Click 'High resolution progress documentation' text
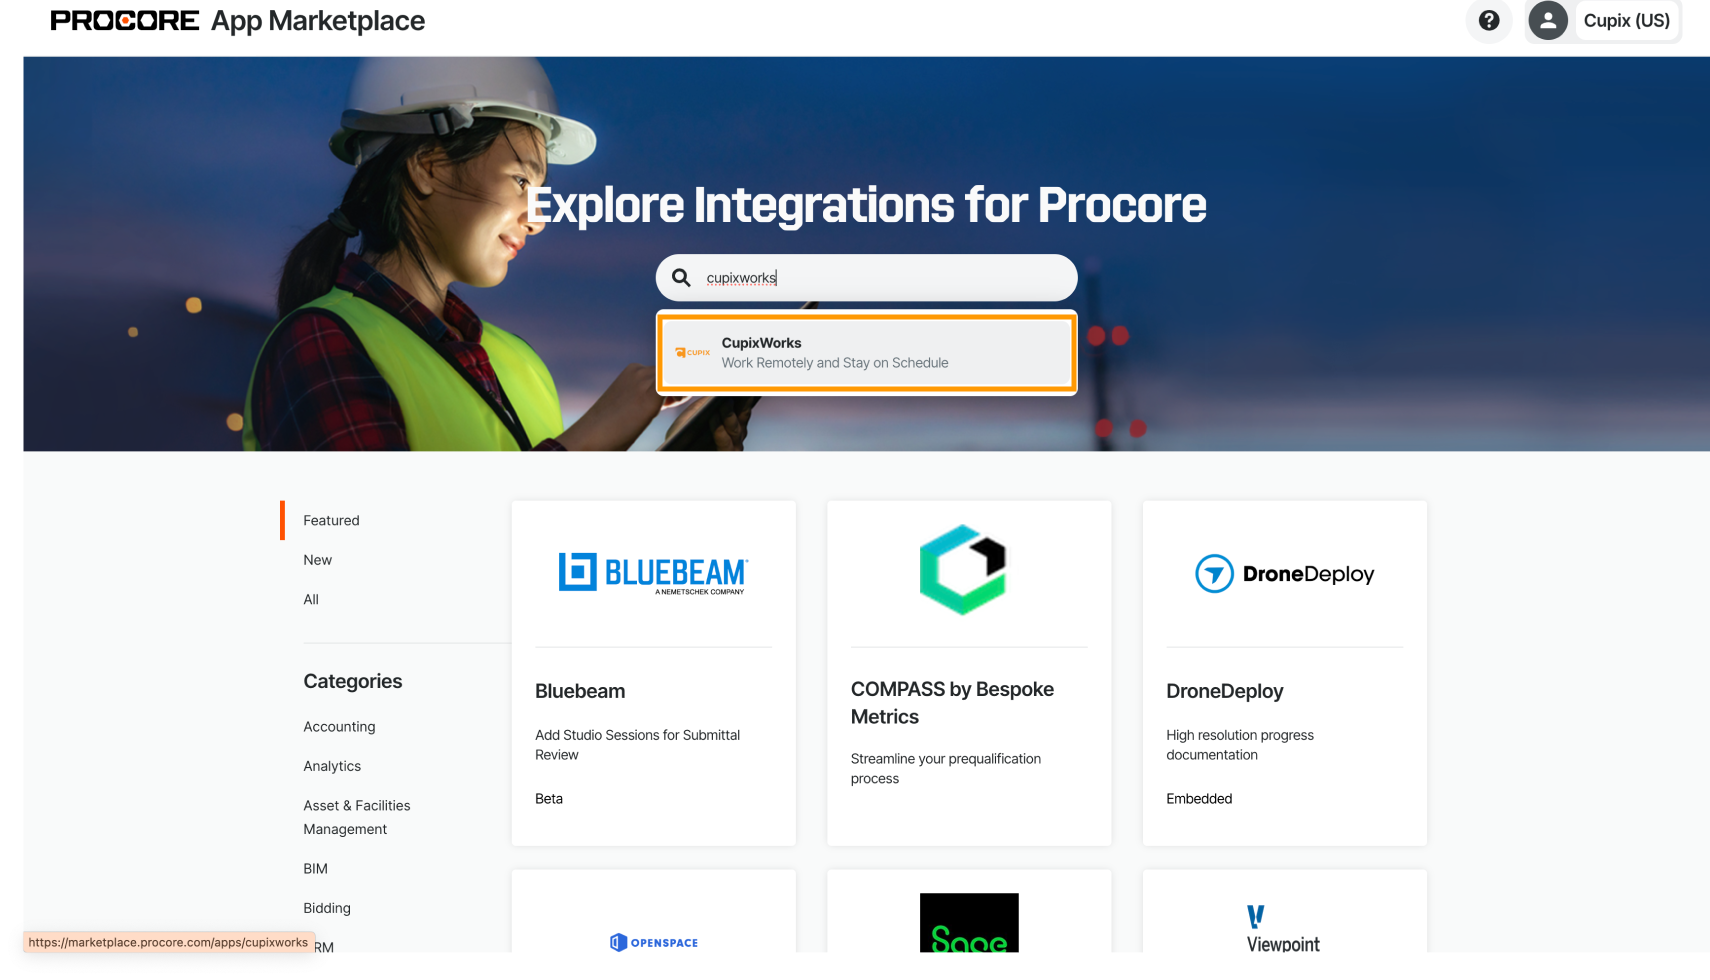 point(1240,745)
